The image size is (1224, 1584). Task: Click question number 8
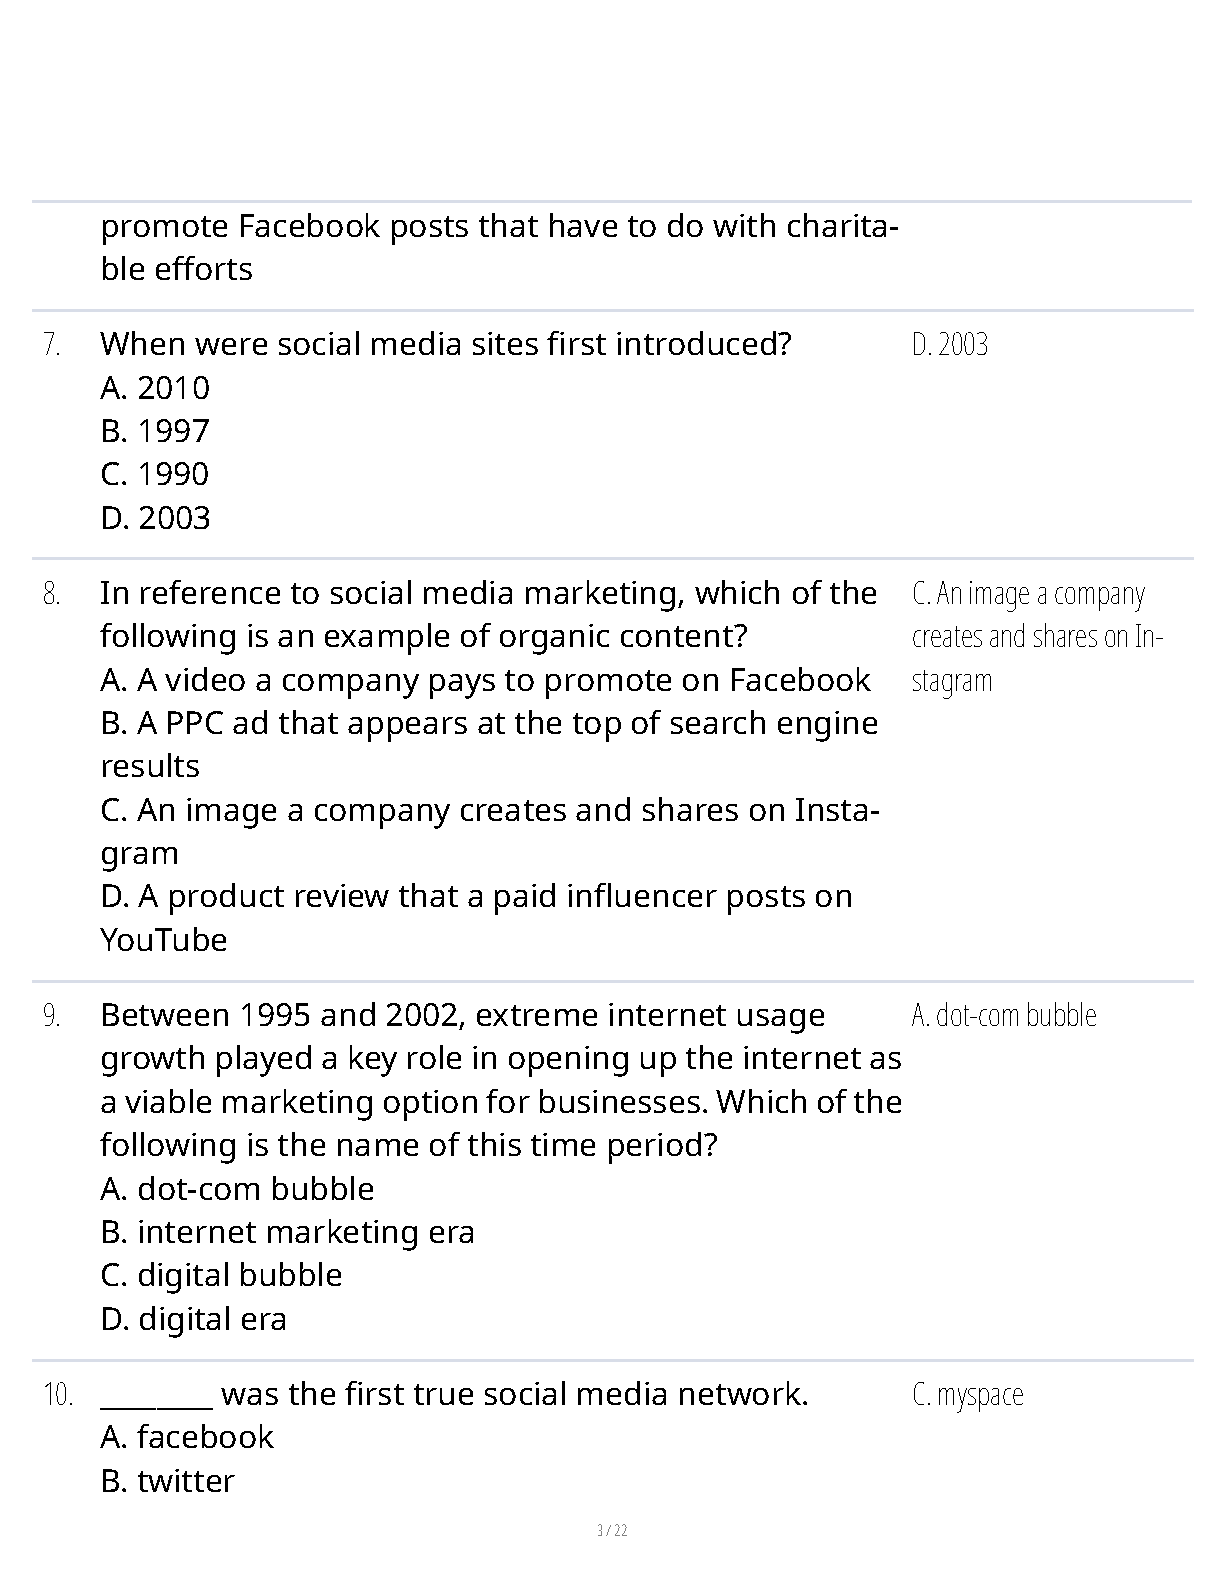[x=52, y=594]
